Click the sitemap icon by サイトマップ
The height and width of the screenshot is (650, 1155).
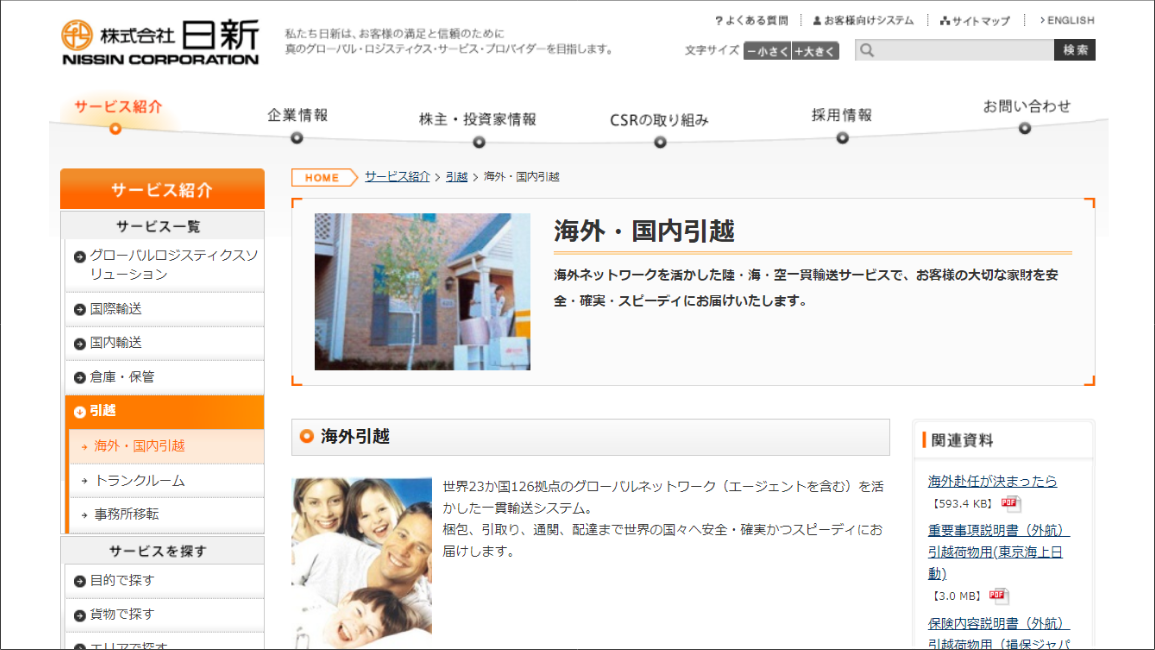click(x=945, y=21)
